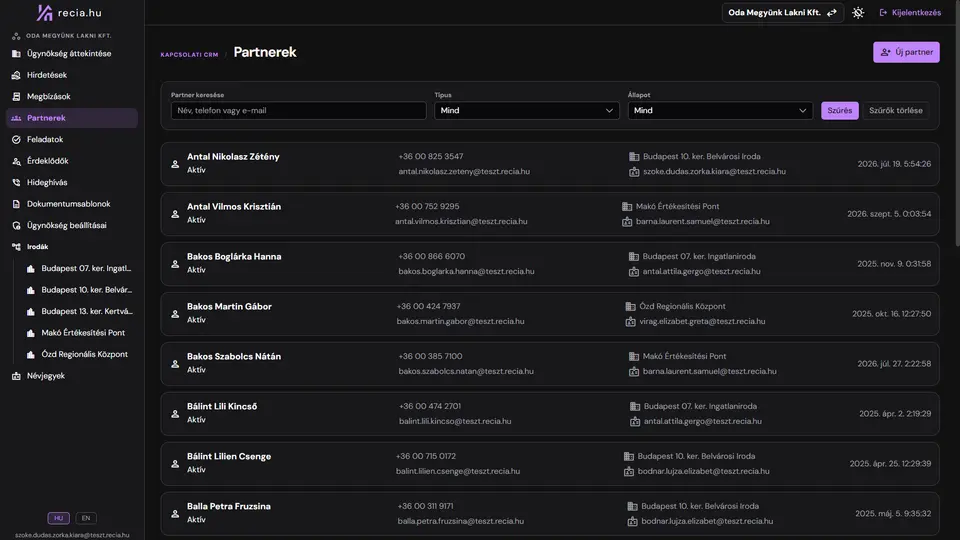Click the Szűrők törlése button

tap(896, 111)
